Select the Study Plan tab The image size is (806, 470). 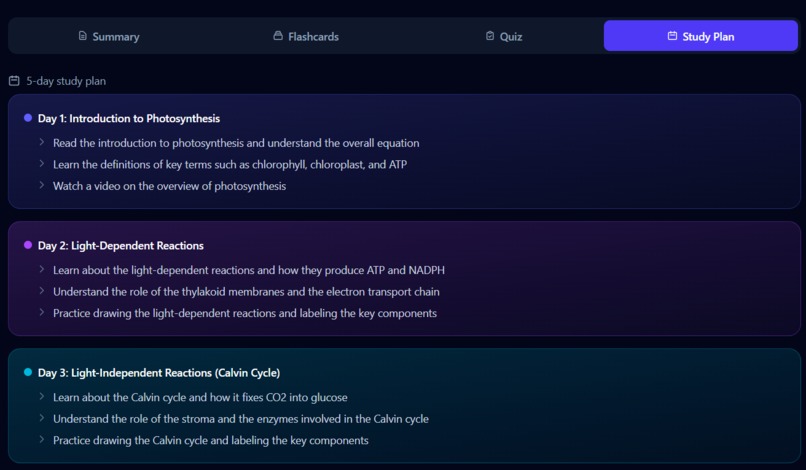pyautogui.click(x=701, y=36)
